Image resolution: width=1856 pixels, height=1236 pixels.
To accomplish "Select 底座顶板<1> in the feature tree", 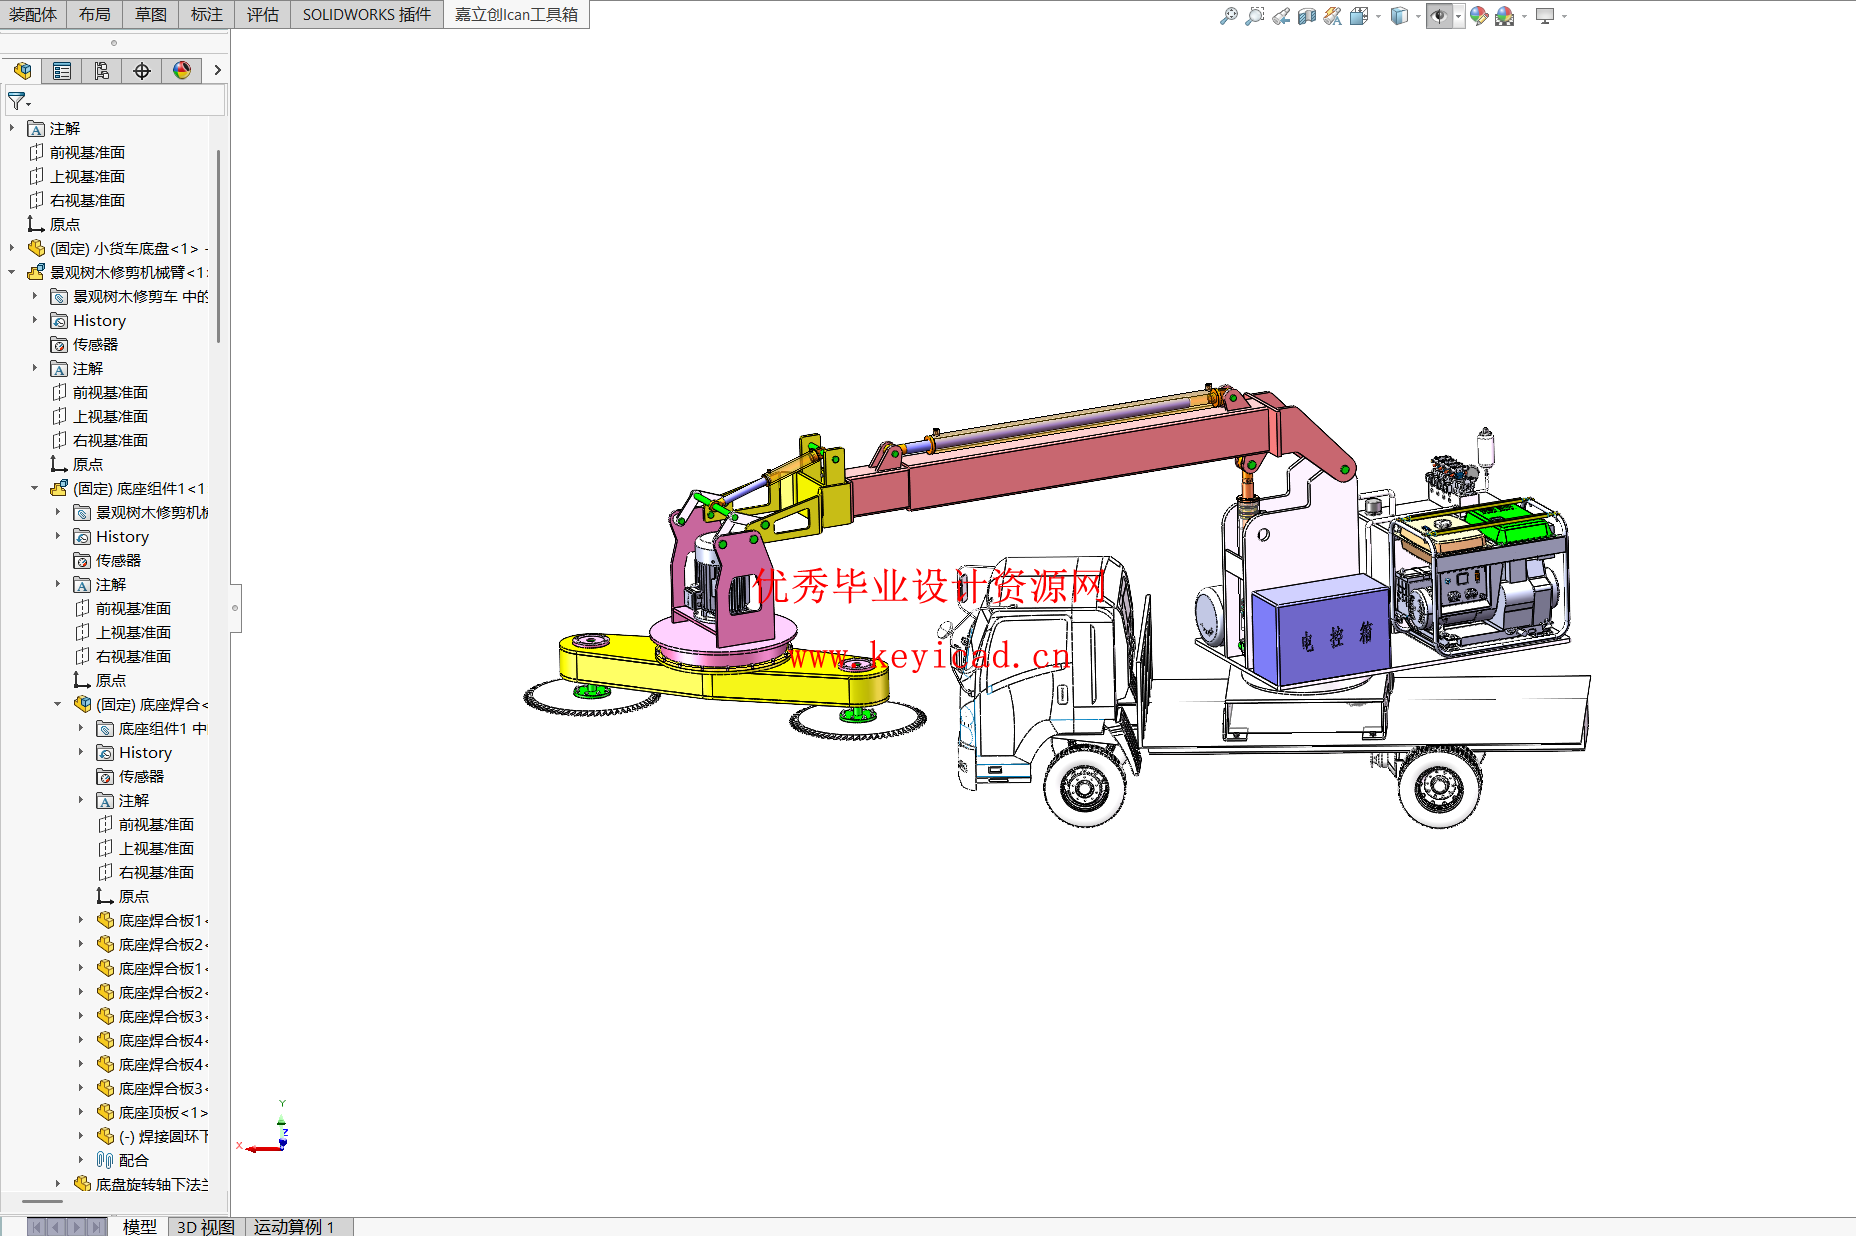I will [x=163, y=1112].
